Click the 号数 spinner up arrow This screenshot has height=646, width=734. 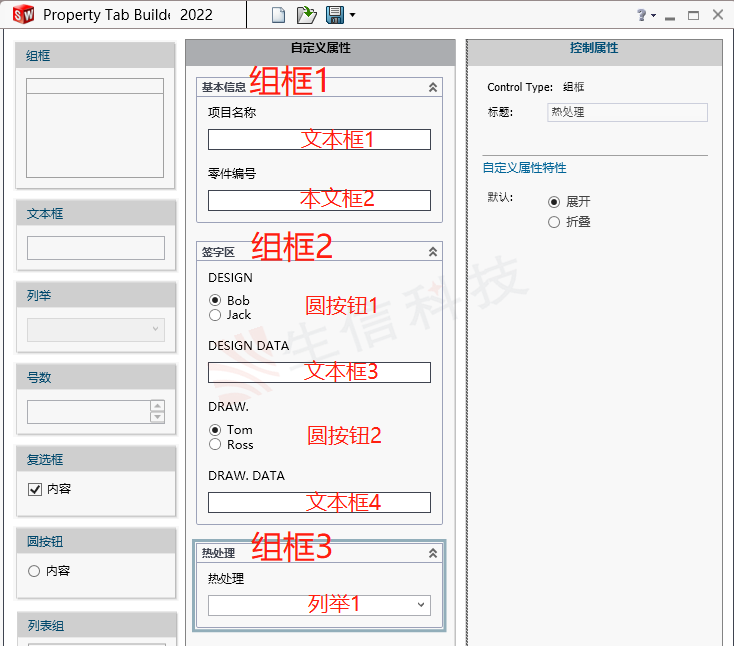pos(157,406)
